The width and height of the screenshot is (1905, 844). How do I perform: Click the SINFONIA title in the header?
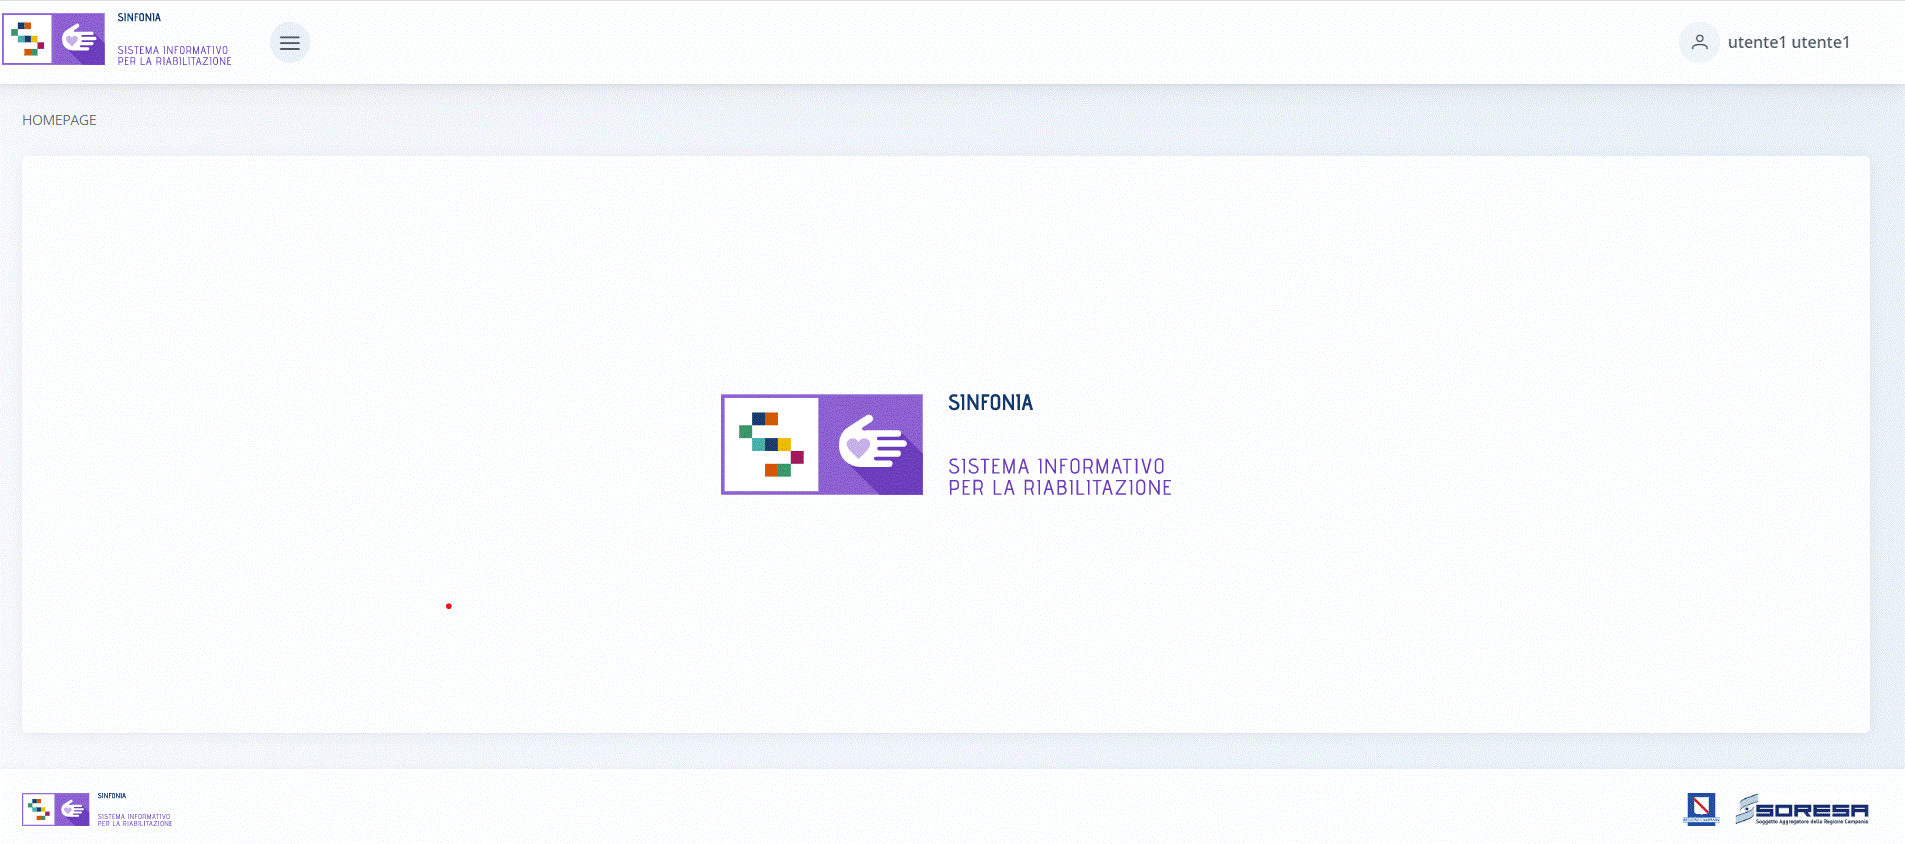(139, 18)
